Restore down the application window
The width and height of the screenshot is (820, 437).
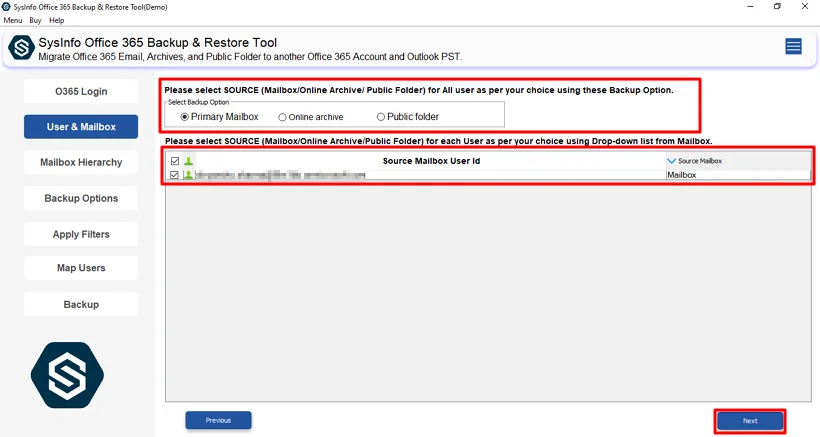point(777,7)
